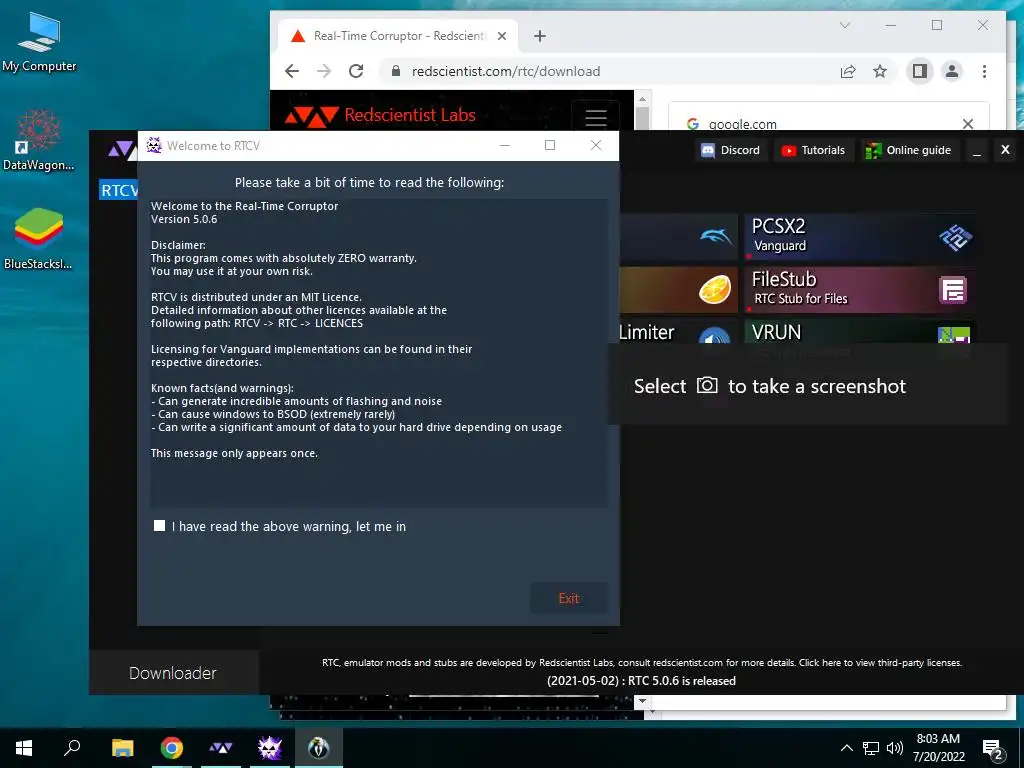Open the network tray icon
The width and height of the screenshot is (1024, 768).
(x=871, y=748)
